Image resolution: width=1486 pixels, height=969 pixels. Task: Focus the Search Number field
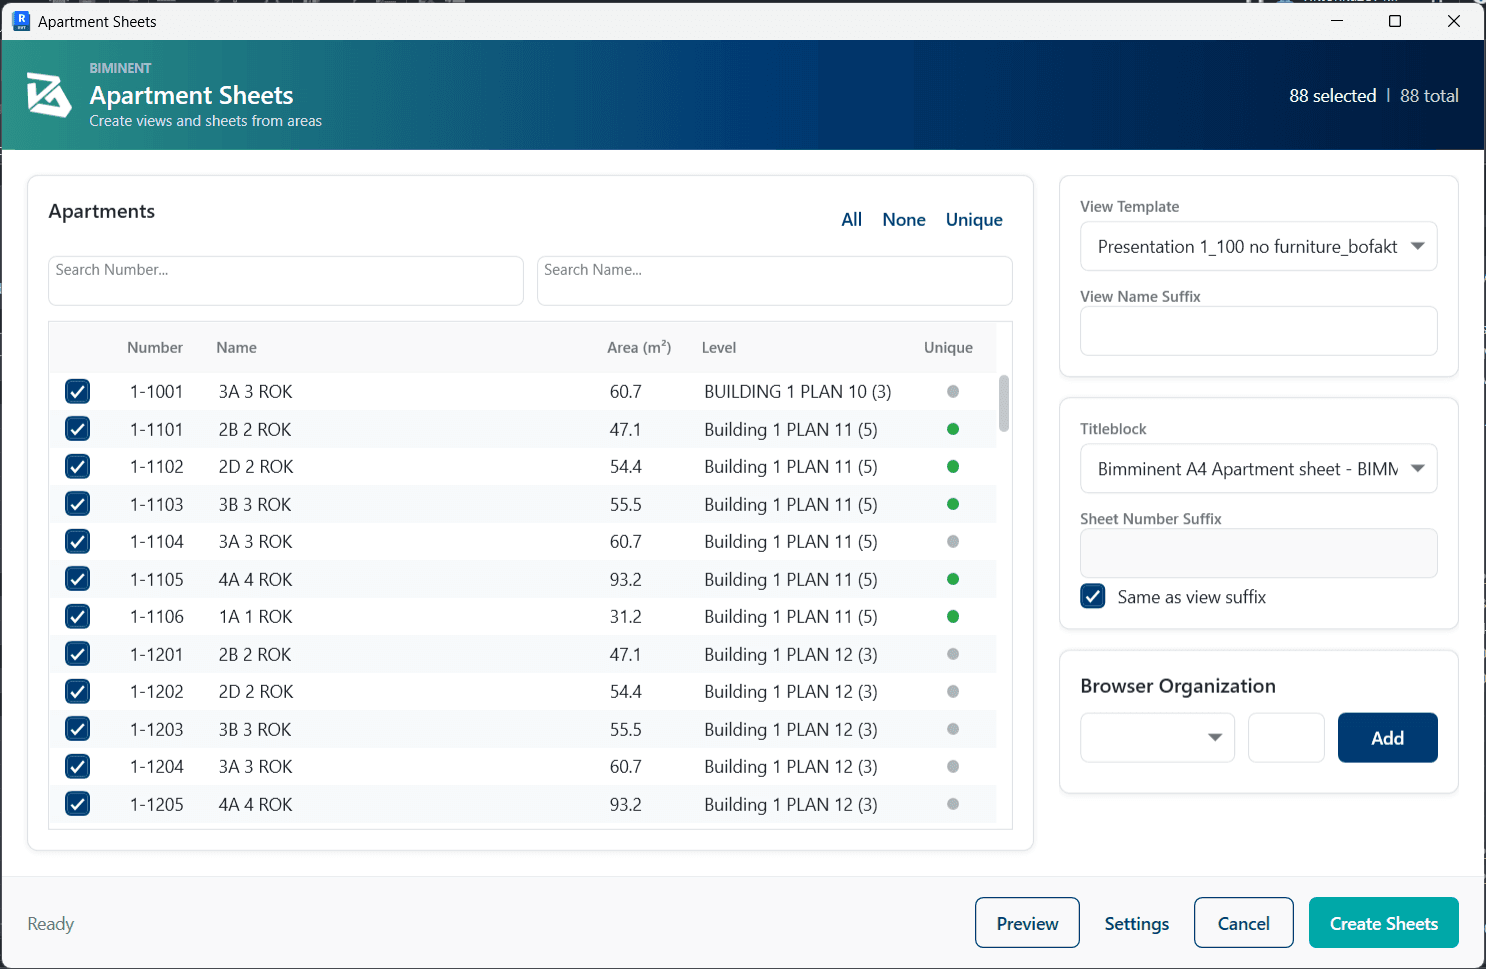point(286,281)
